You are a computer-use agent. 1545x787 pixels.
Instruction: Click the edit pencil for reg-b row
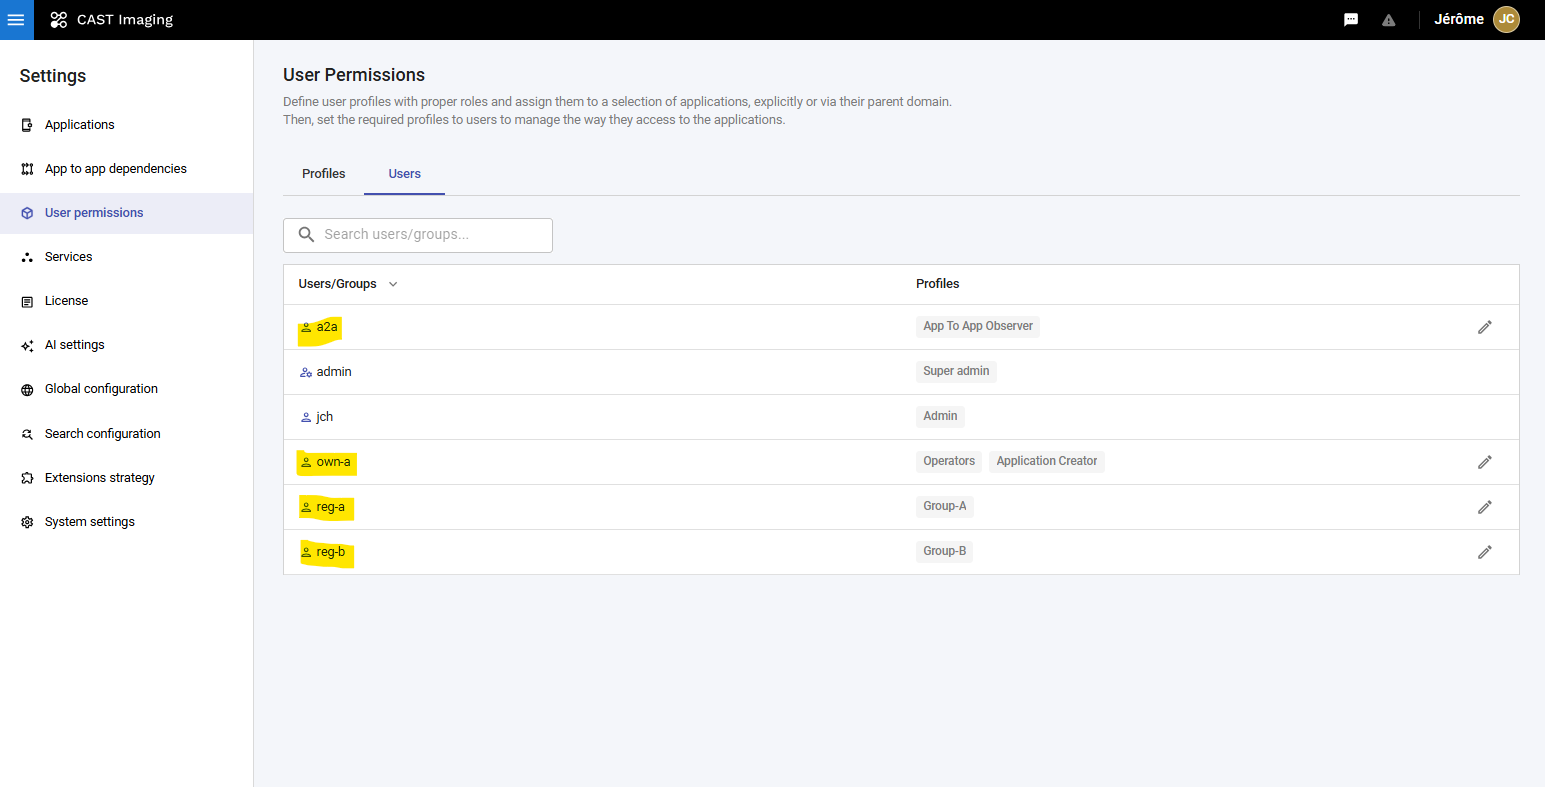[1484, 552]
